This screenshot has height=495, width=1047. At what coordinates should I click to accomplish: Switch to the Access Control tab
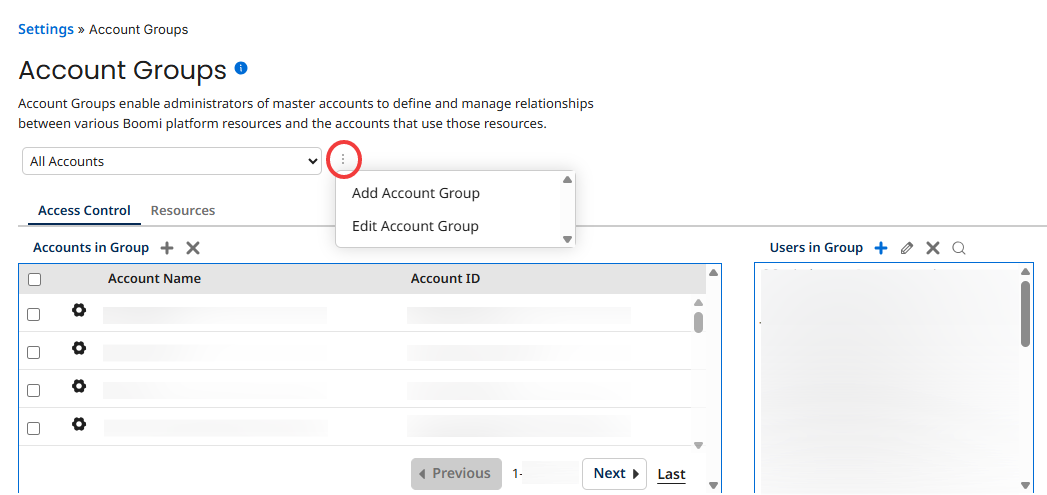pos(84,210)
